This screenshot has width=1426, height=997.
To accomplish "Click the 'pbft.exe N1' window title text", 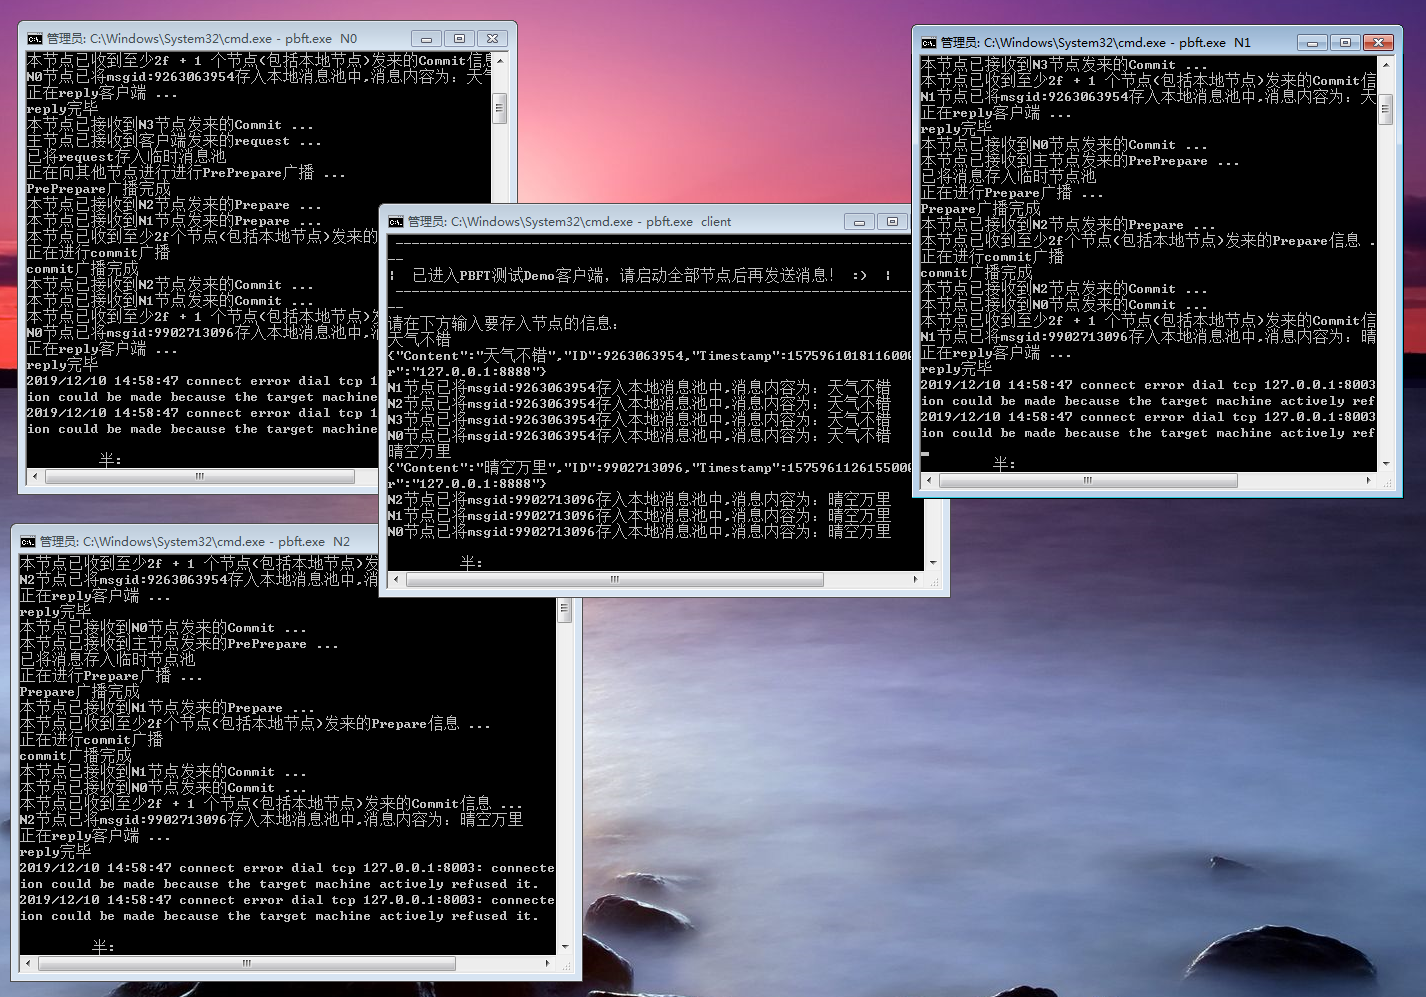I will point(1214,43).
